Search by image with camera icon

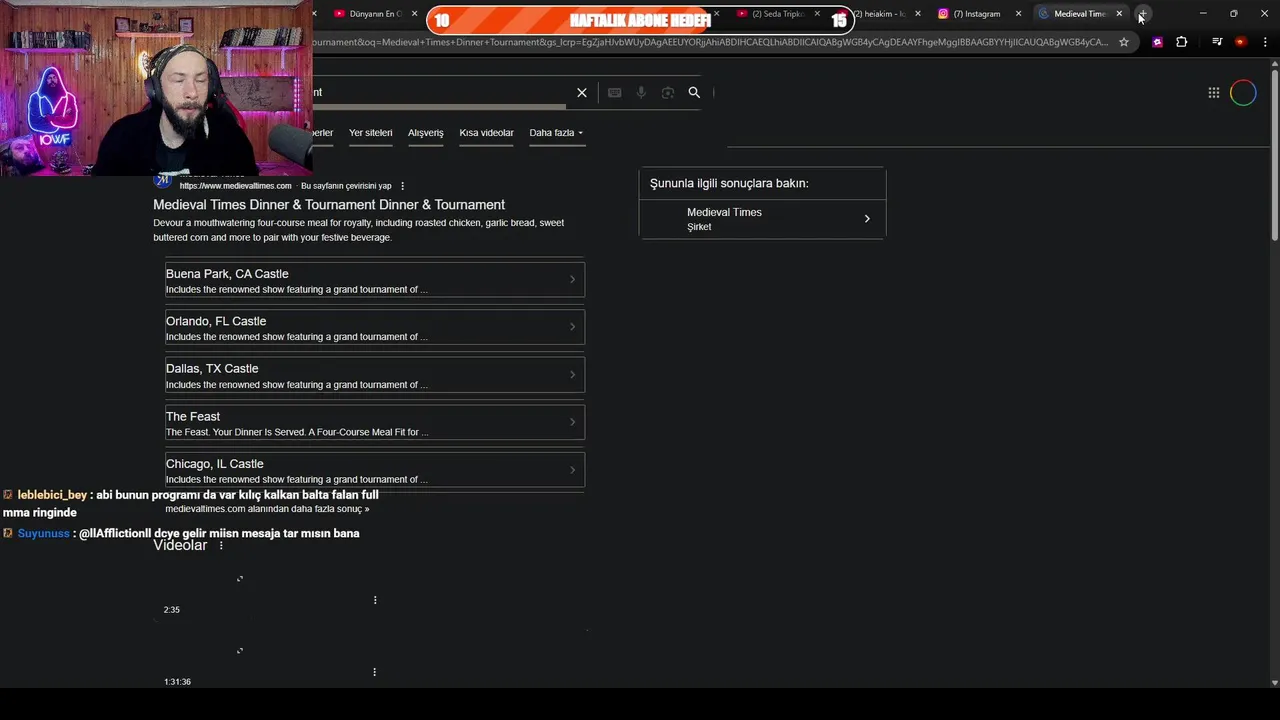coord(668,92)
